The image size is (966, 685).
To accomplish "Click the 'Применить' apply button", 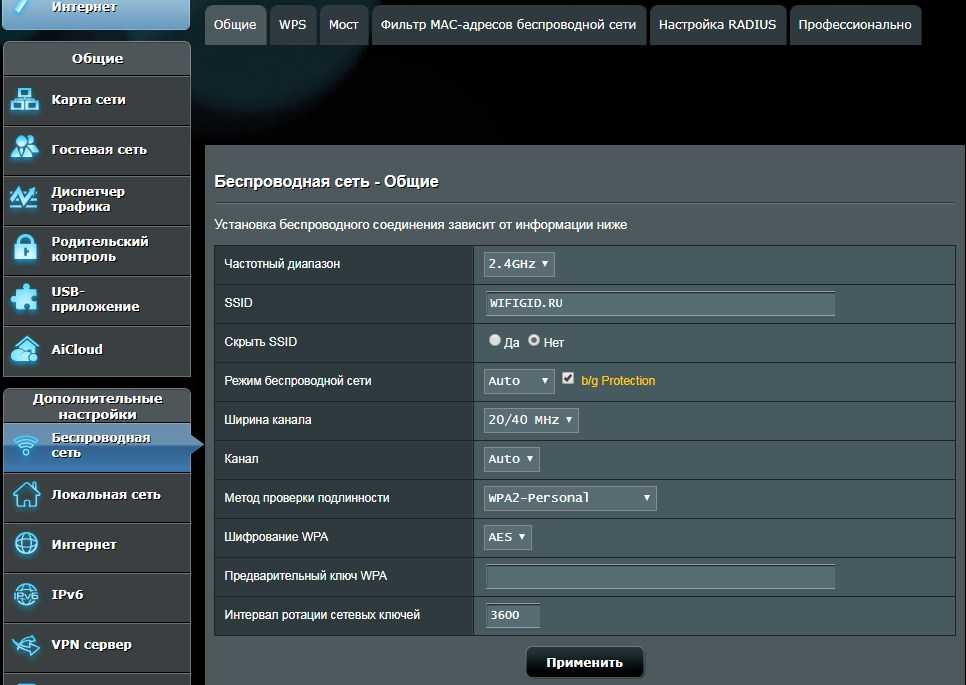I will (585, 663).
